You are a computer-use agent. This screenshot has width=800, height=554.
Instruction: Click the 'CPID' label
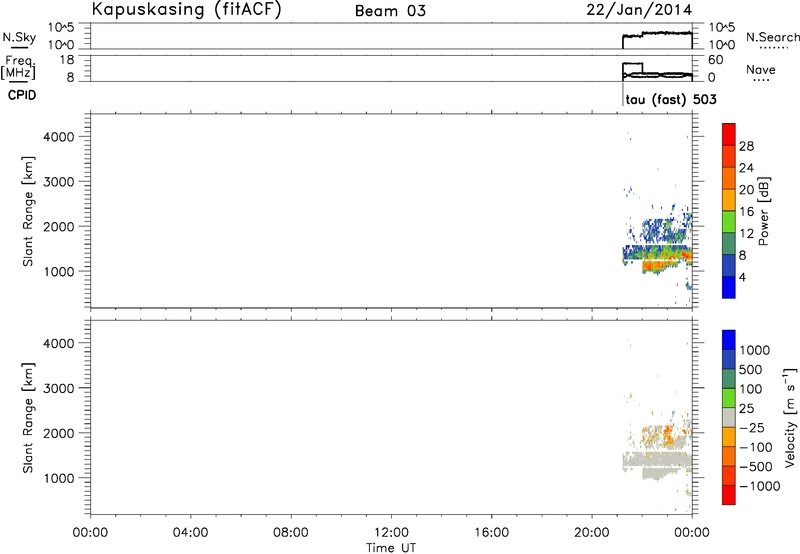22,95
